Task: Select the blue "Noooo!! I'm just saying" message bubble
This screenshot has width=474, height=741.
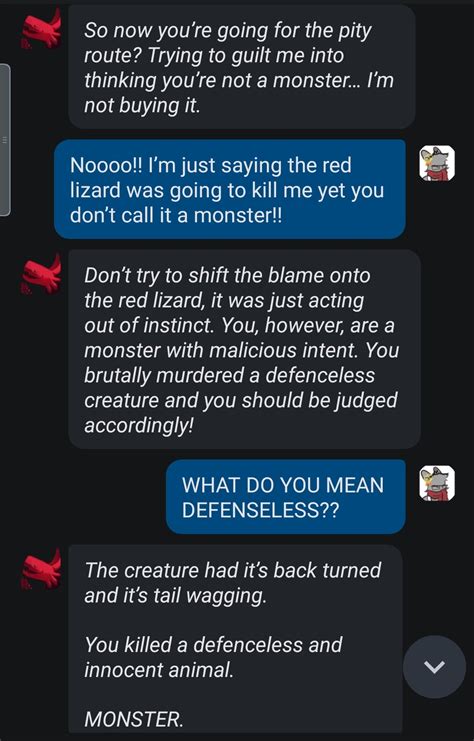Action: (x=230, y=189)
